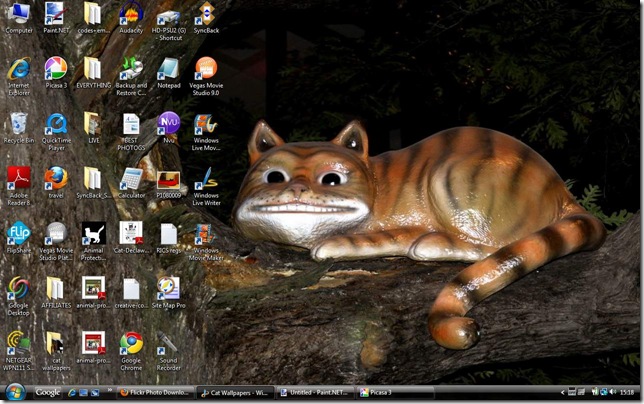The height and width of the screenshot is (404, 644).
Task: Open Picasa 3 desktop icon
Action: pos(55,70)
